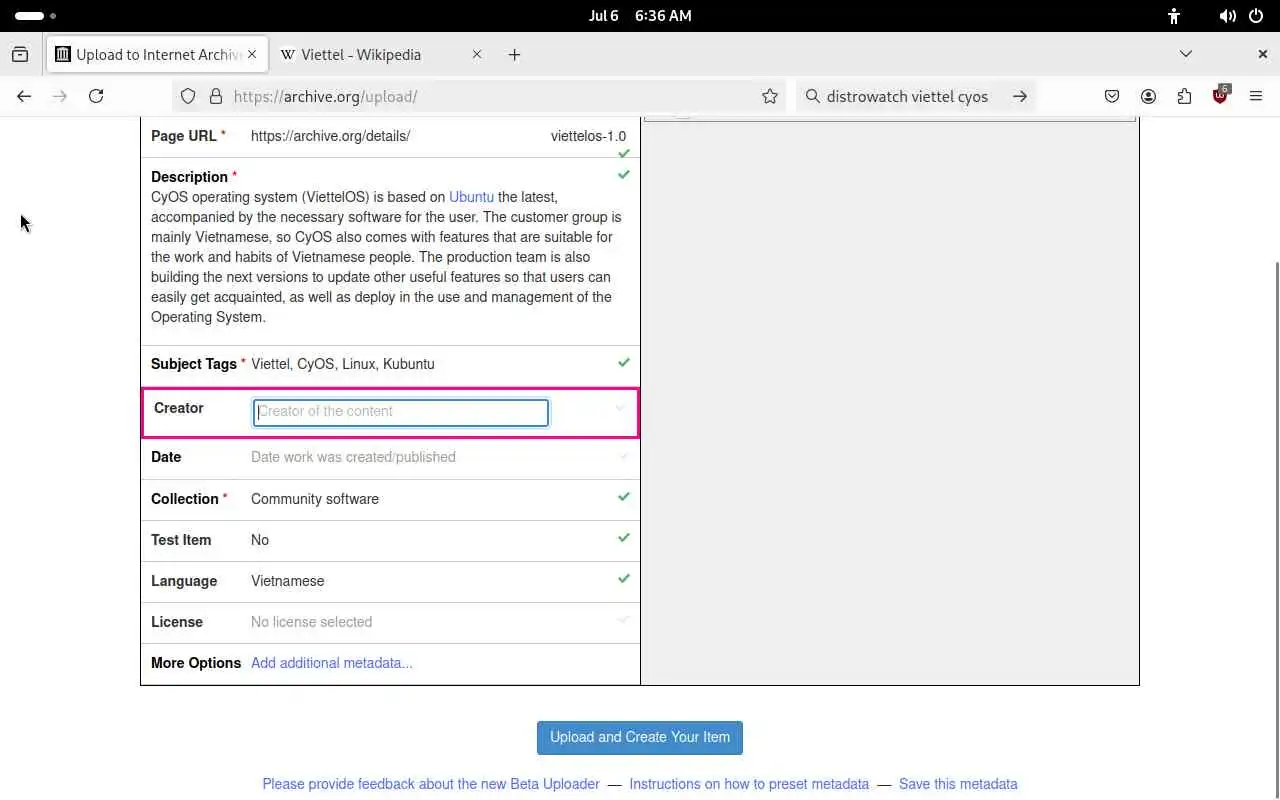The width and height of the screenshot is (1280, 800).
Task: Click the License row label
Action: 177,622
